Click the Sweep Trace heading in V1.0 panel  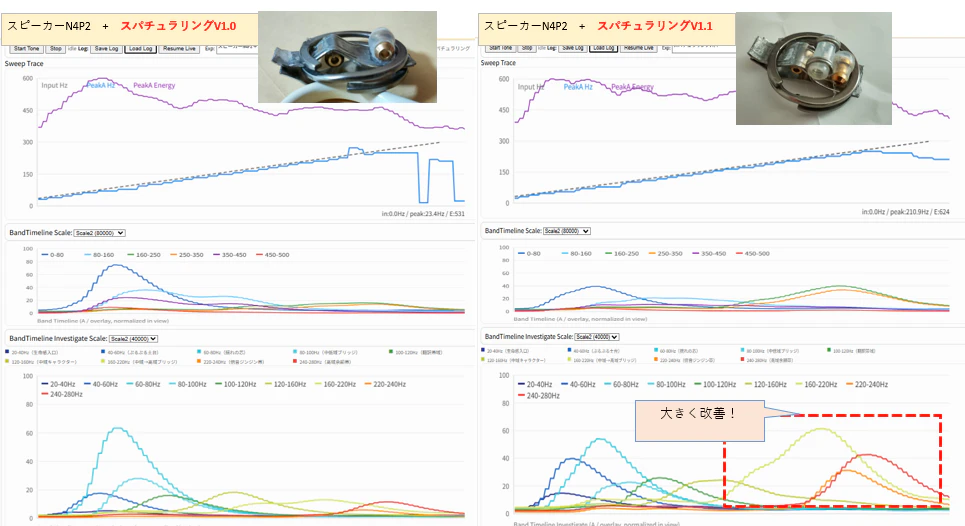25,63
